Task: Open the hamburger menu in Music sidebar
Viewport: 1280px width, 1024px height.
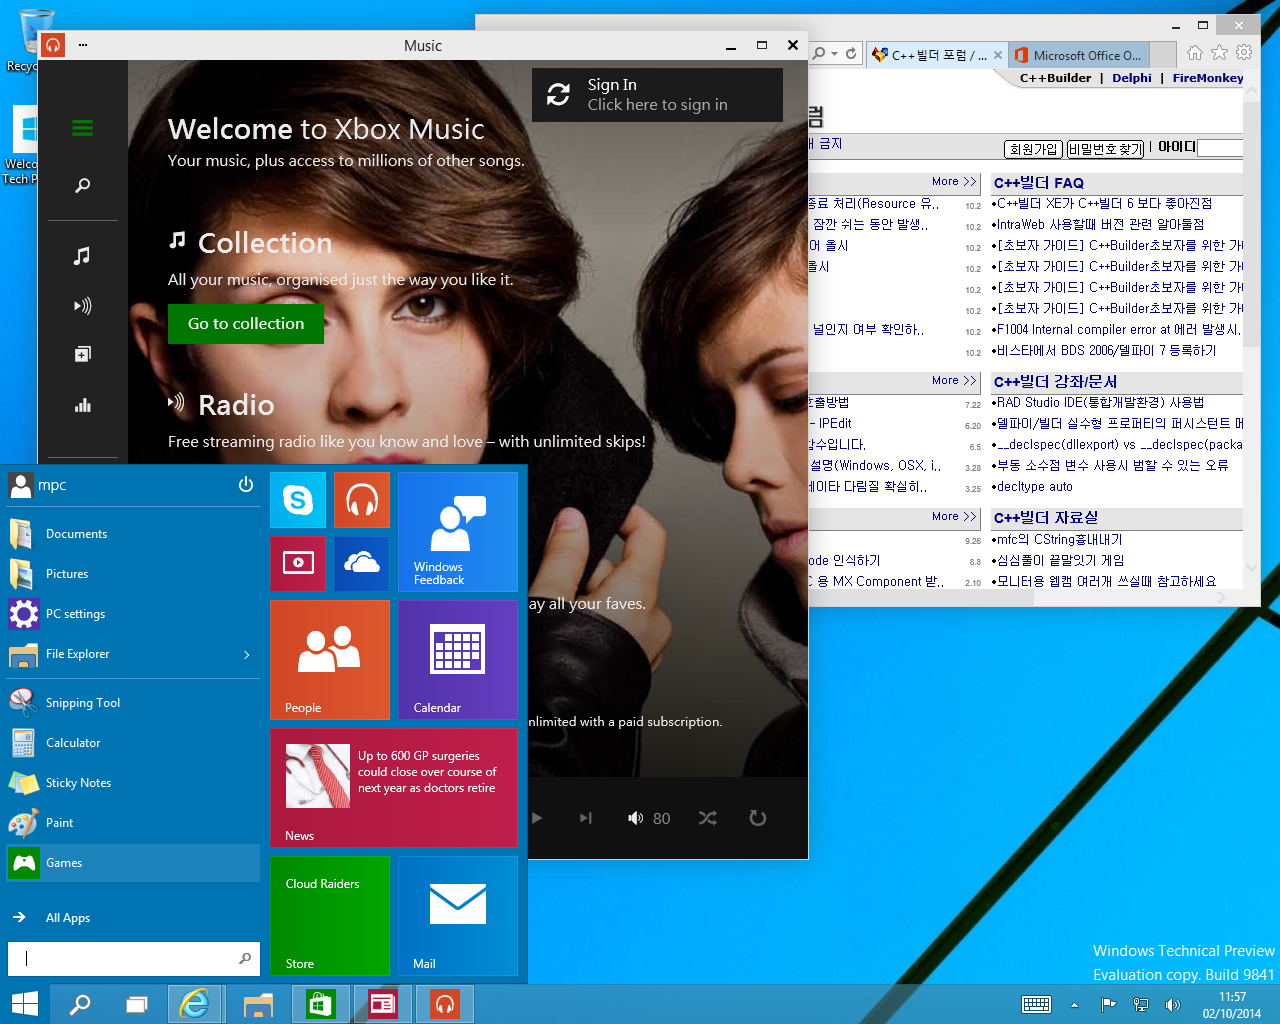Action: [x=83, y=127]
